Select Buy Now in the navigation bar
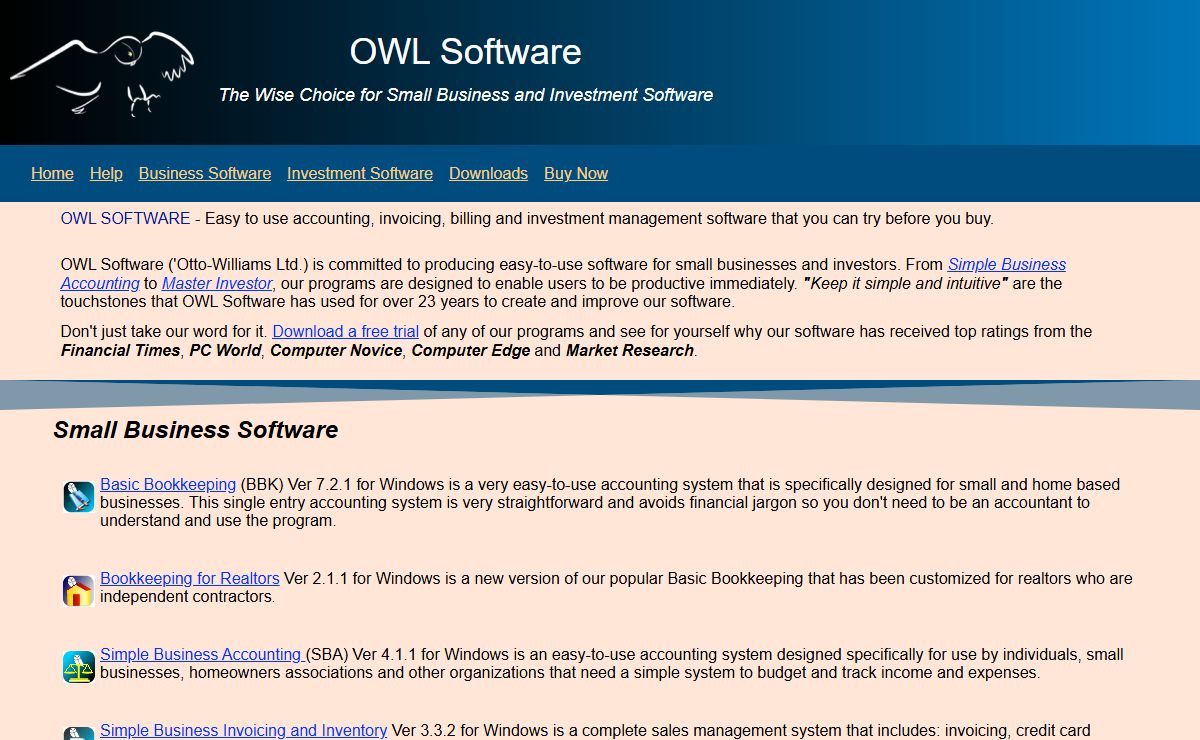 click(576, 173)
